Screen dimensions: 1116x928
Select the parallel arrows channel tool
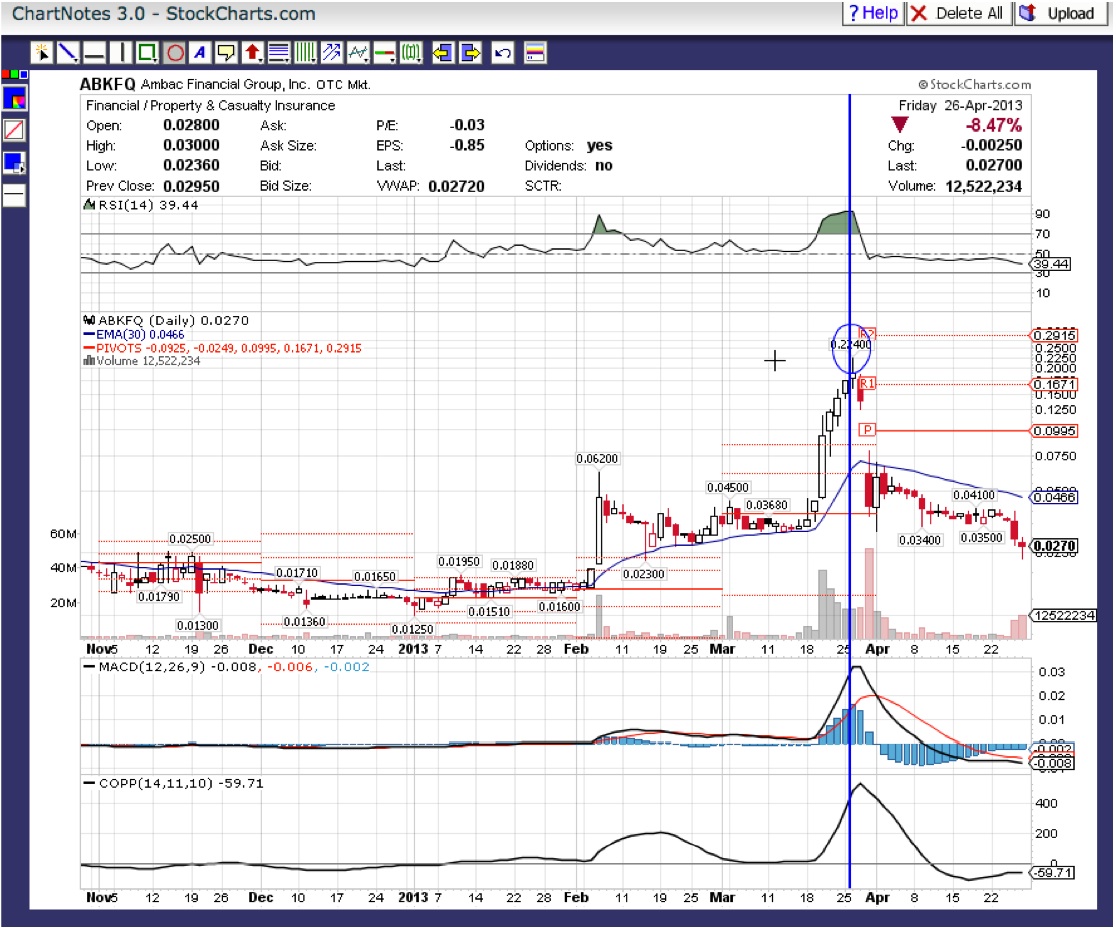[x=332, y=53]
